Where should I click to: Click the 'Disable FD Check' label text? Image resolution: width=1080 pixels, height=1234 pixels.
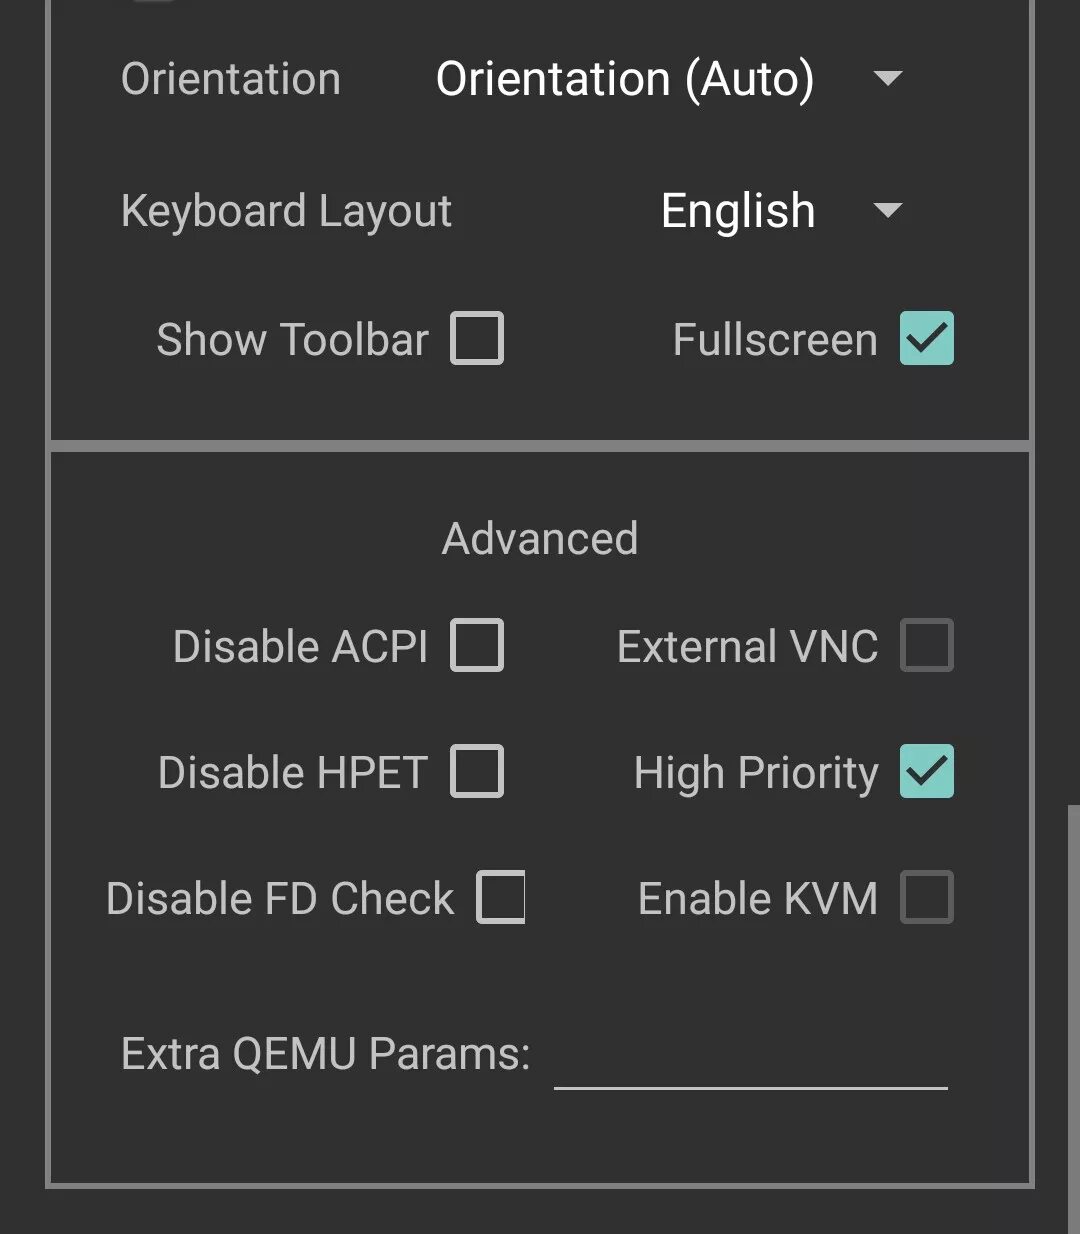[x=280, y=898]
